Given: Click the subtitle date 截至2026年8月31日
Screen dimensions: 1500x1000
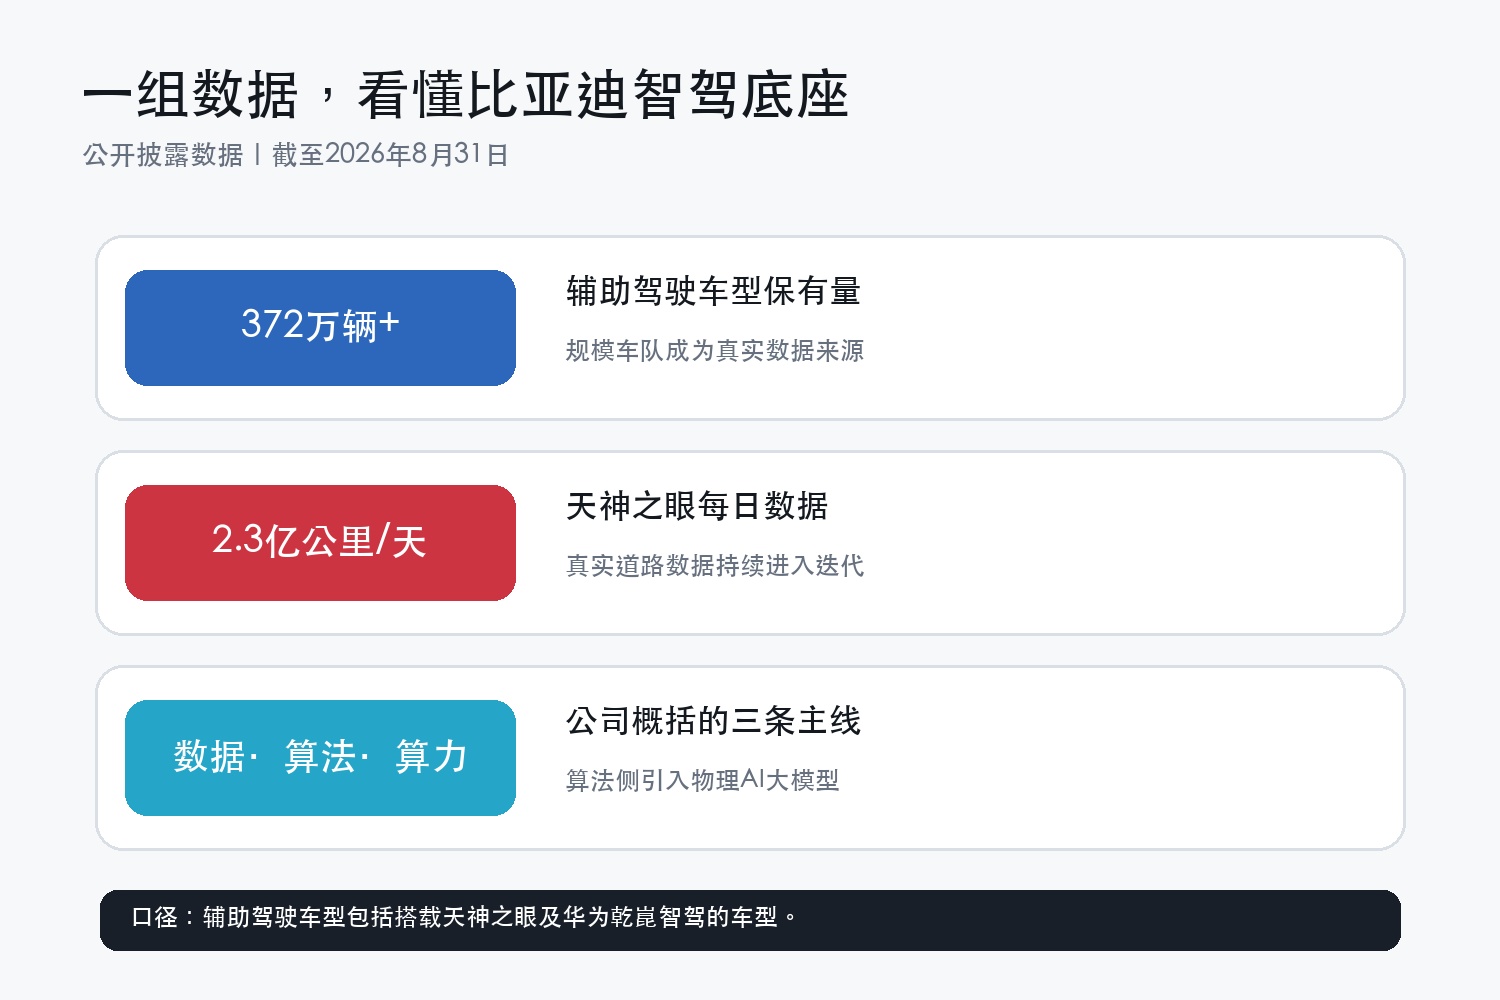Looking at the screenshot, I should [390, 154].
